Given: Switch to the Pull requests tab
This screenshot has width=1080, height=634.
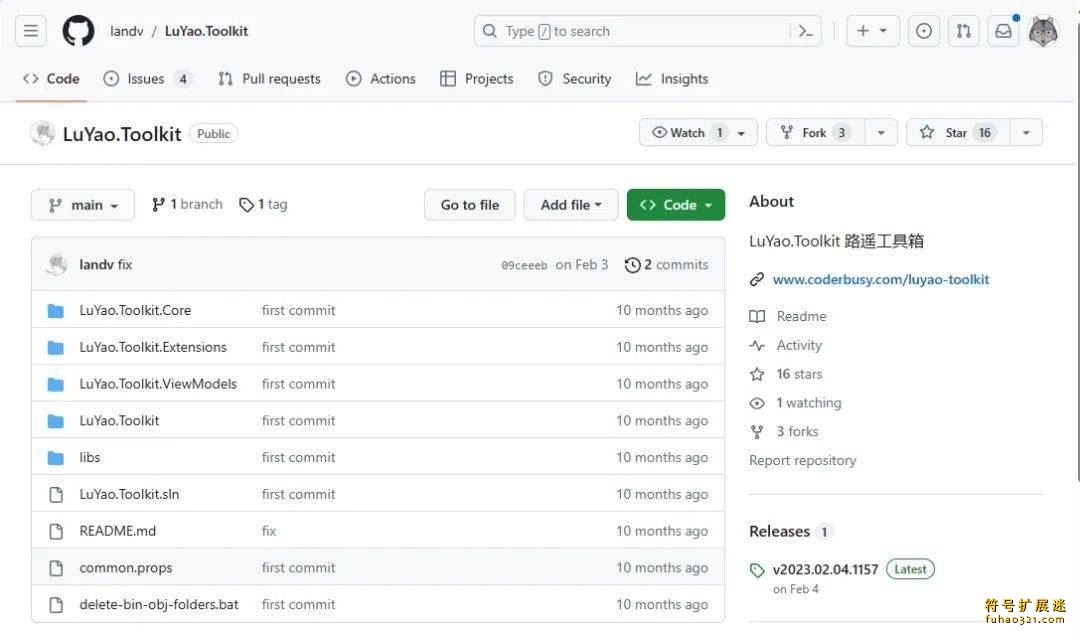Looking at the screenshot, I should pyautogui.click(x=269, y=79).
